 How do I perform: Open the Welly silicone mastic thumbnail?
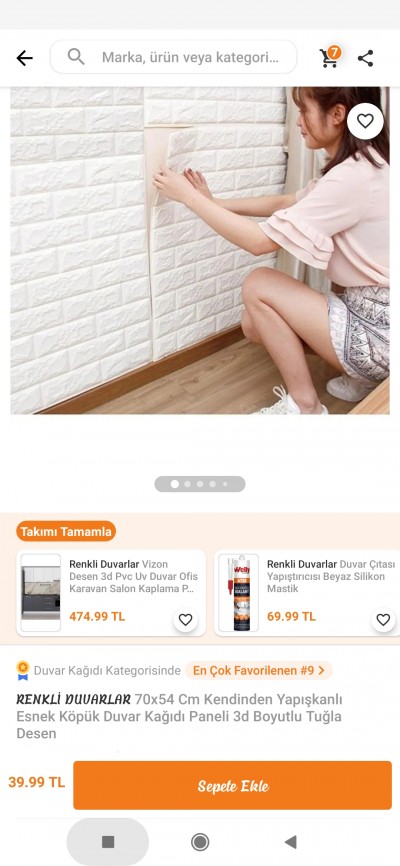(238, 593)
